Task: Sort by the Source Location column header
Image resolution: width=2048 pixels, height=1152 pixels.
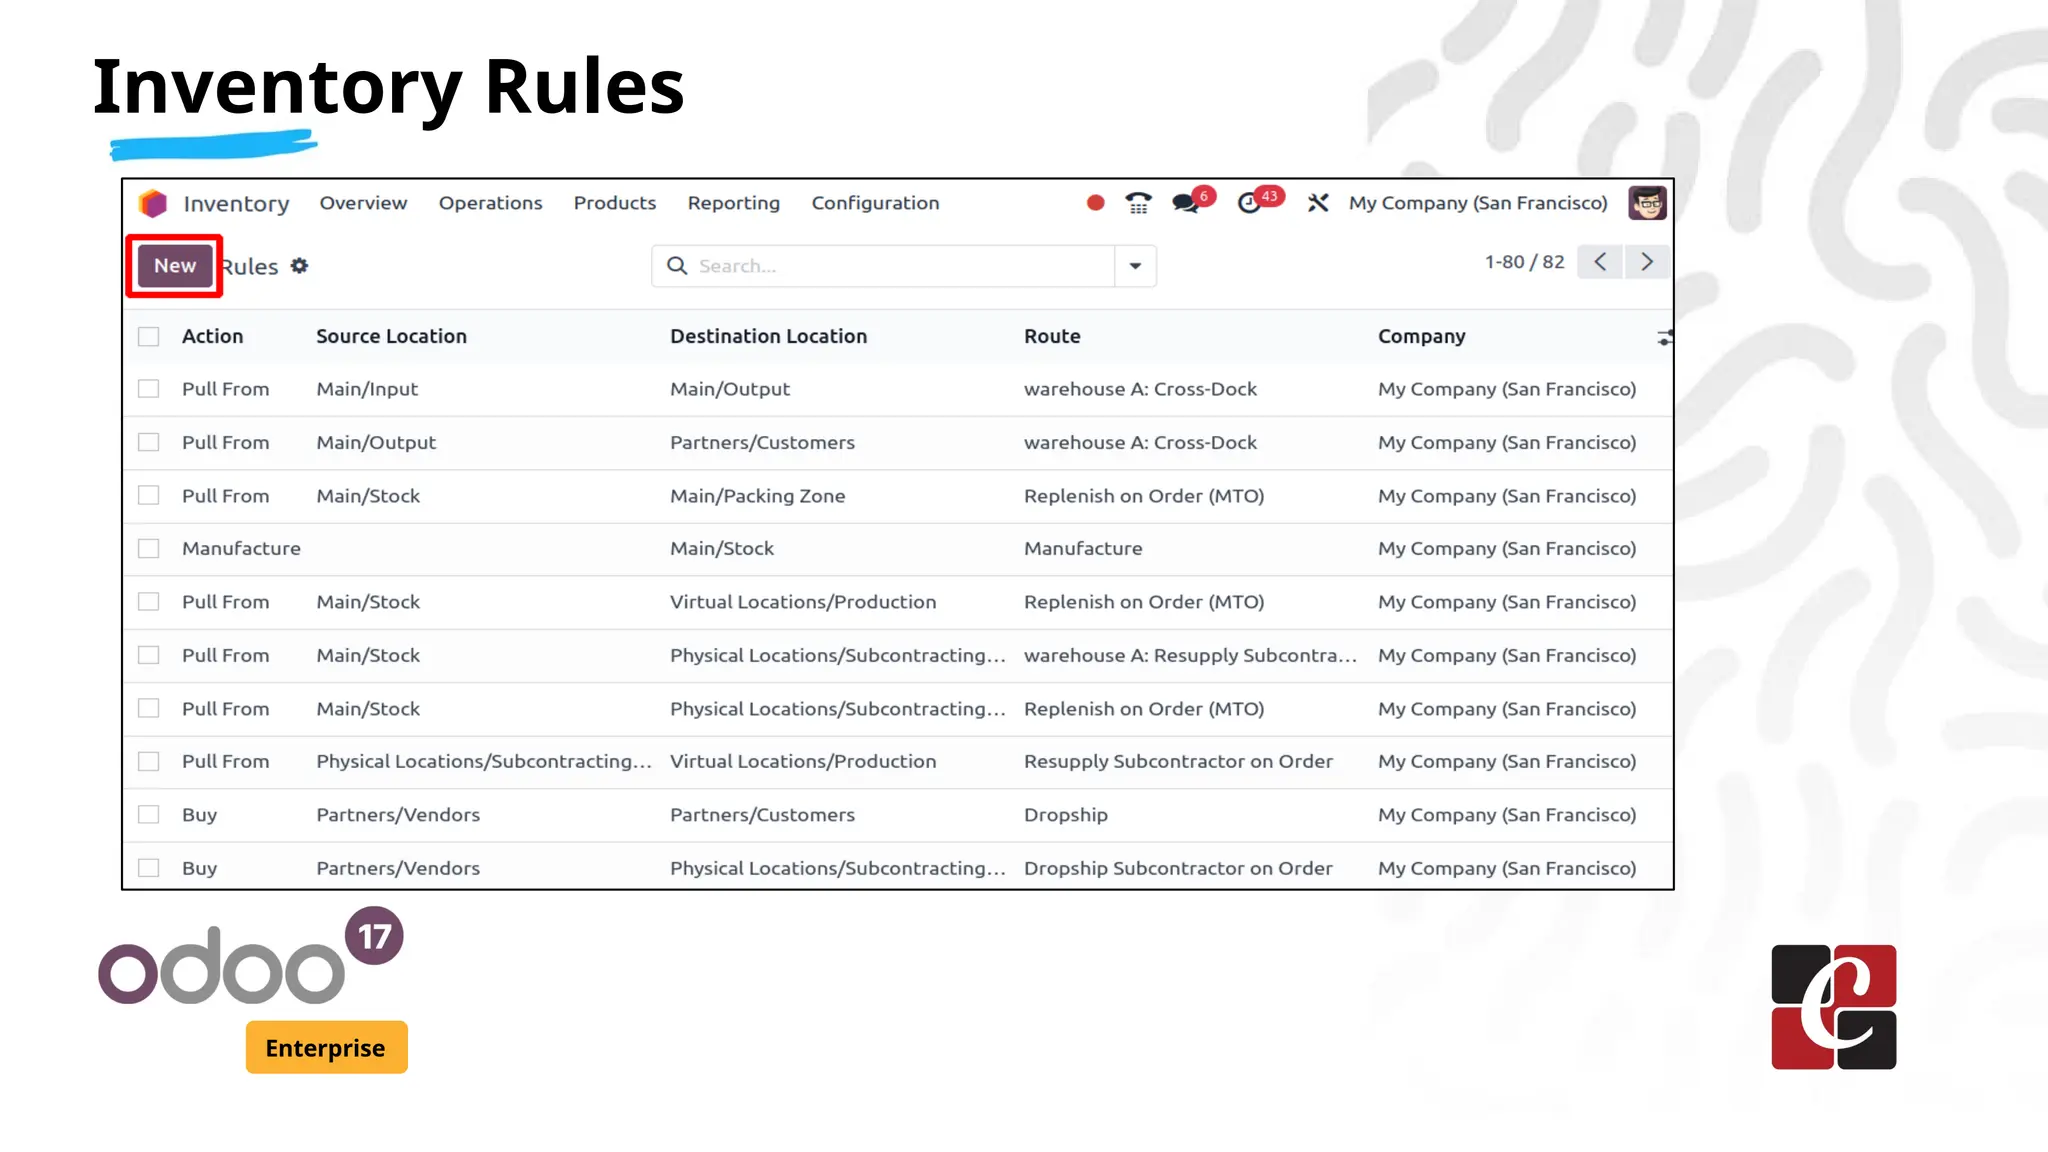Action: click(391, 337)
